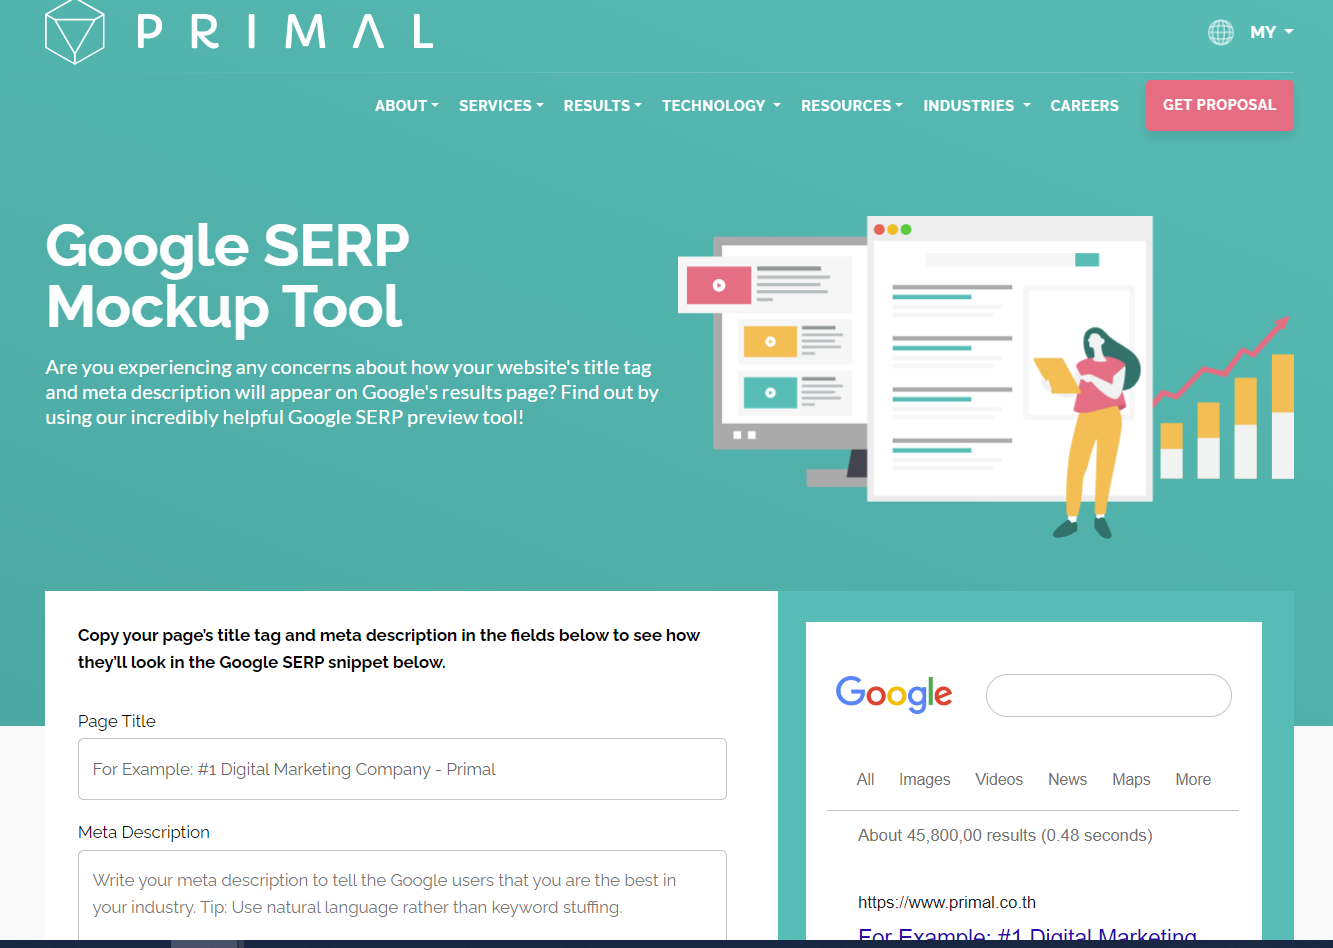Click the 'Copy your page's title tag' instruction text

(x=389, y=648)
